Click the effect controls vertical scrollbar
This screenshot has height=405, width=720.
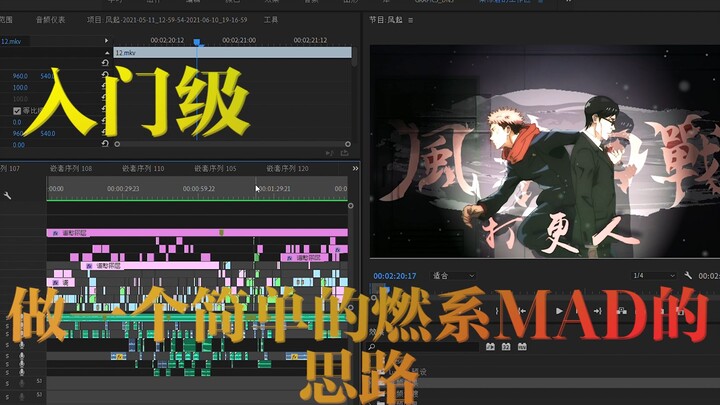[x=354, y=57]
